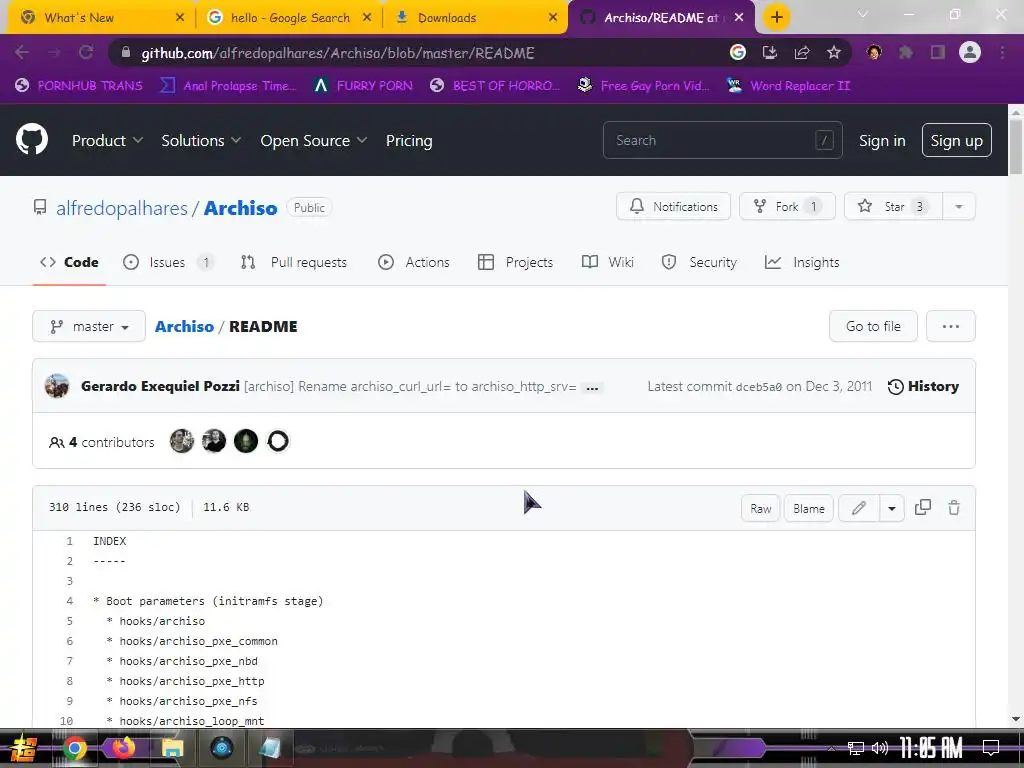Click the Go to file button
Viewport: 1024px width, 768px height.
[873, 326]
